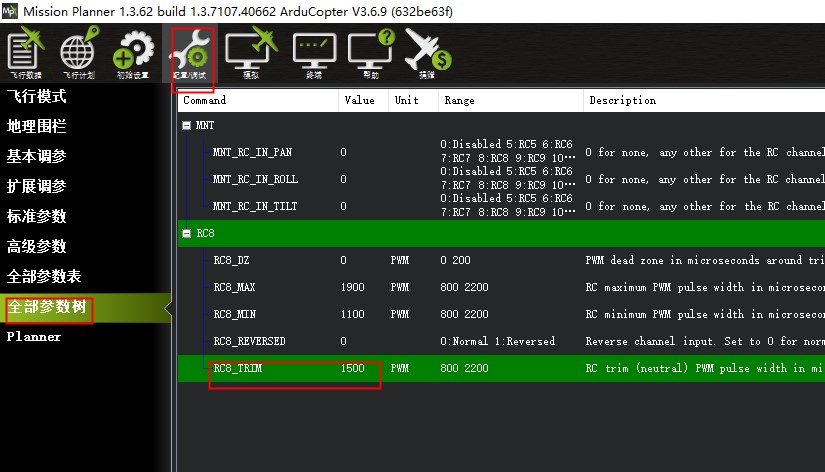Select 全部参数表 in the sidebar

[x=44, y=276]
